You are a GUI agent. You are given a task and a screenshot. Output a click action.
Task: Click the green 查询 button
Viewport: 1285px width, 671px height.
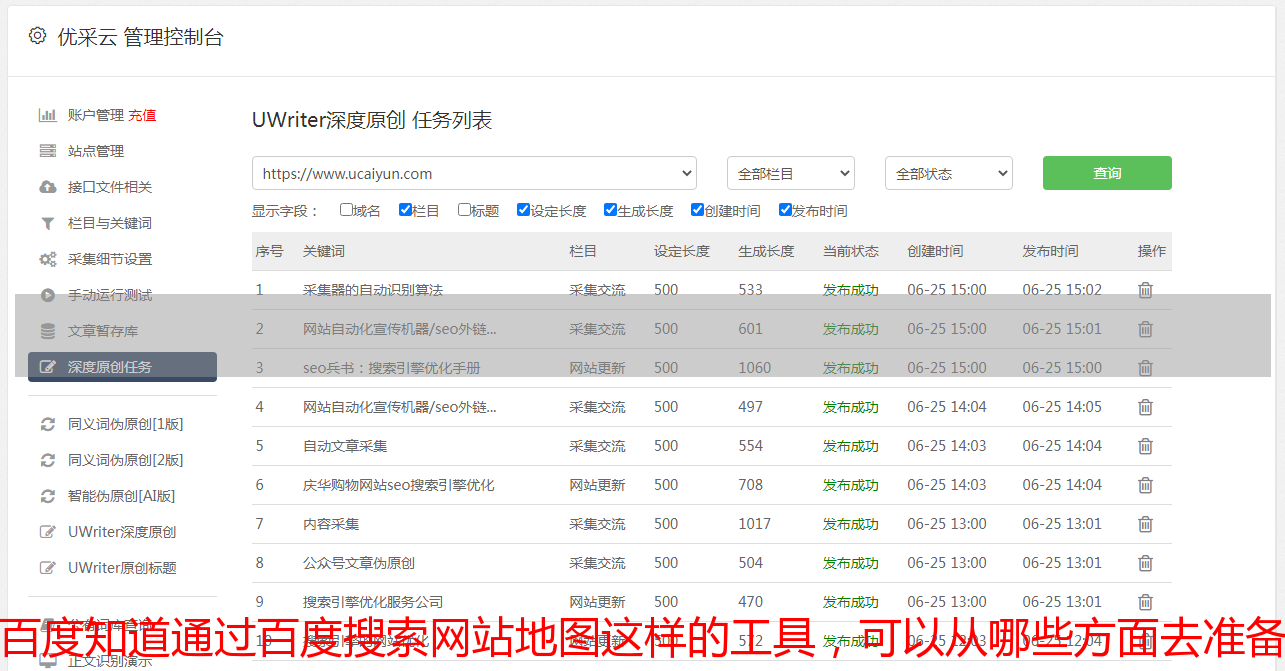(x=1107, y=173)
